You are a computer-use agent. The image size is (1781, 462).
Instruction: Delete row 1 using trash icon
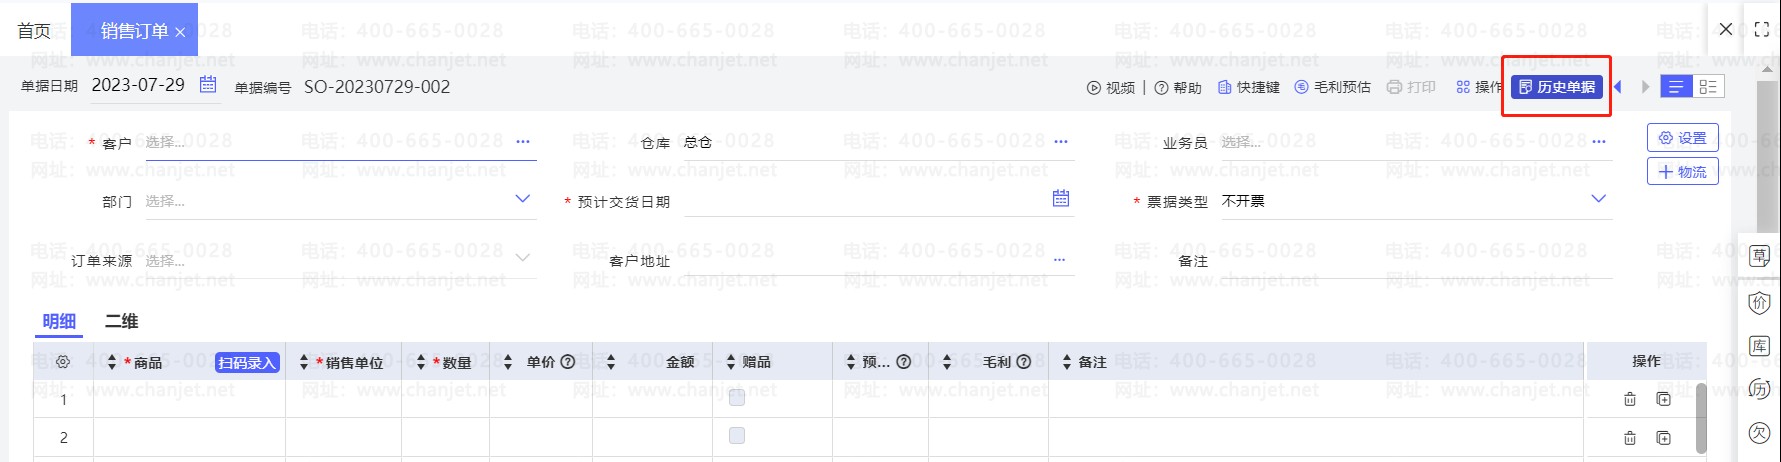tap(1630, 399)
